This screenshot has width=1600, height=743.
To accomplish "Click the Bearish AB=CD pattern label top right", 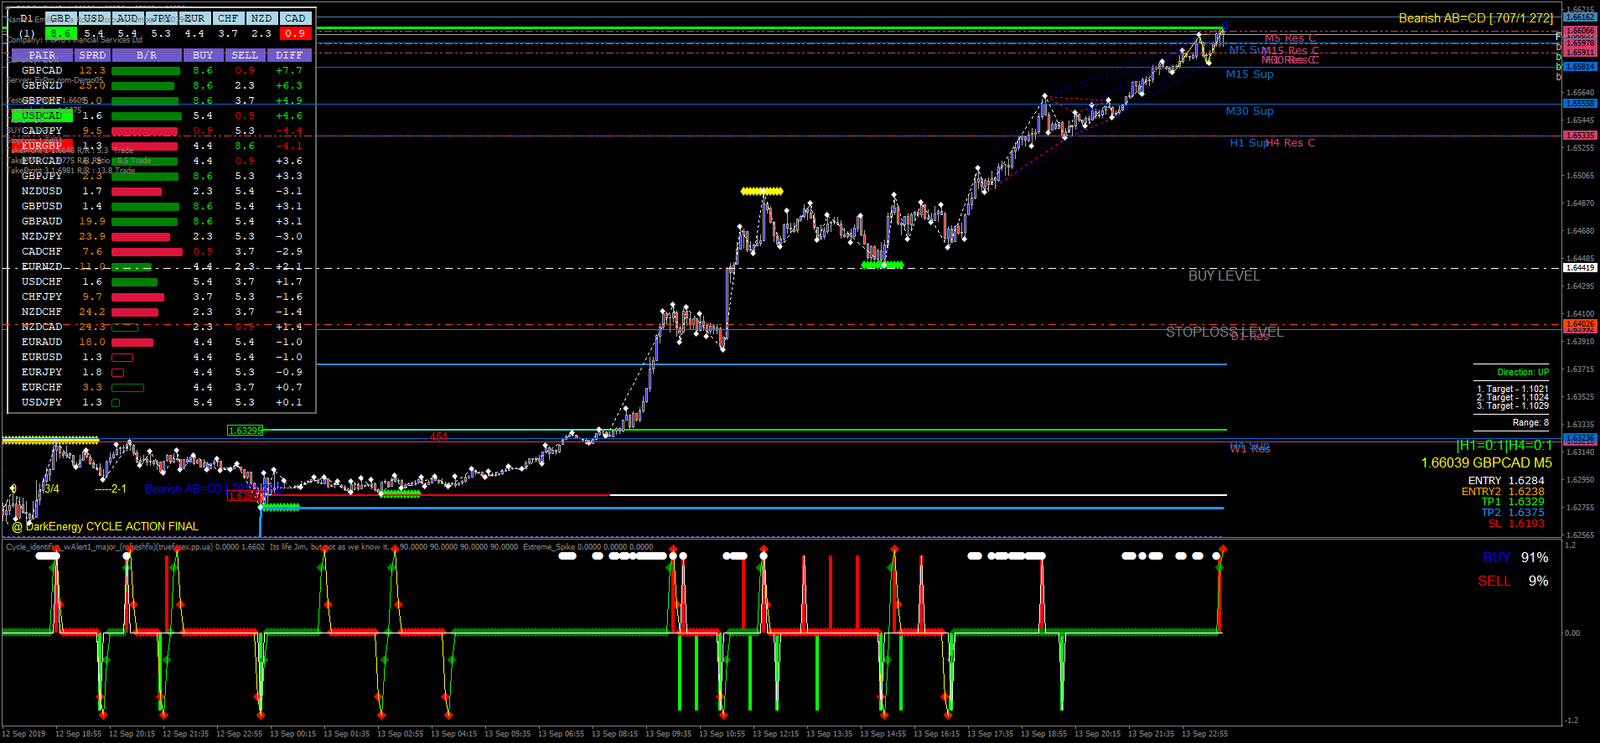I will tap(1475, 18).
